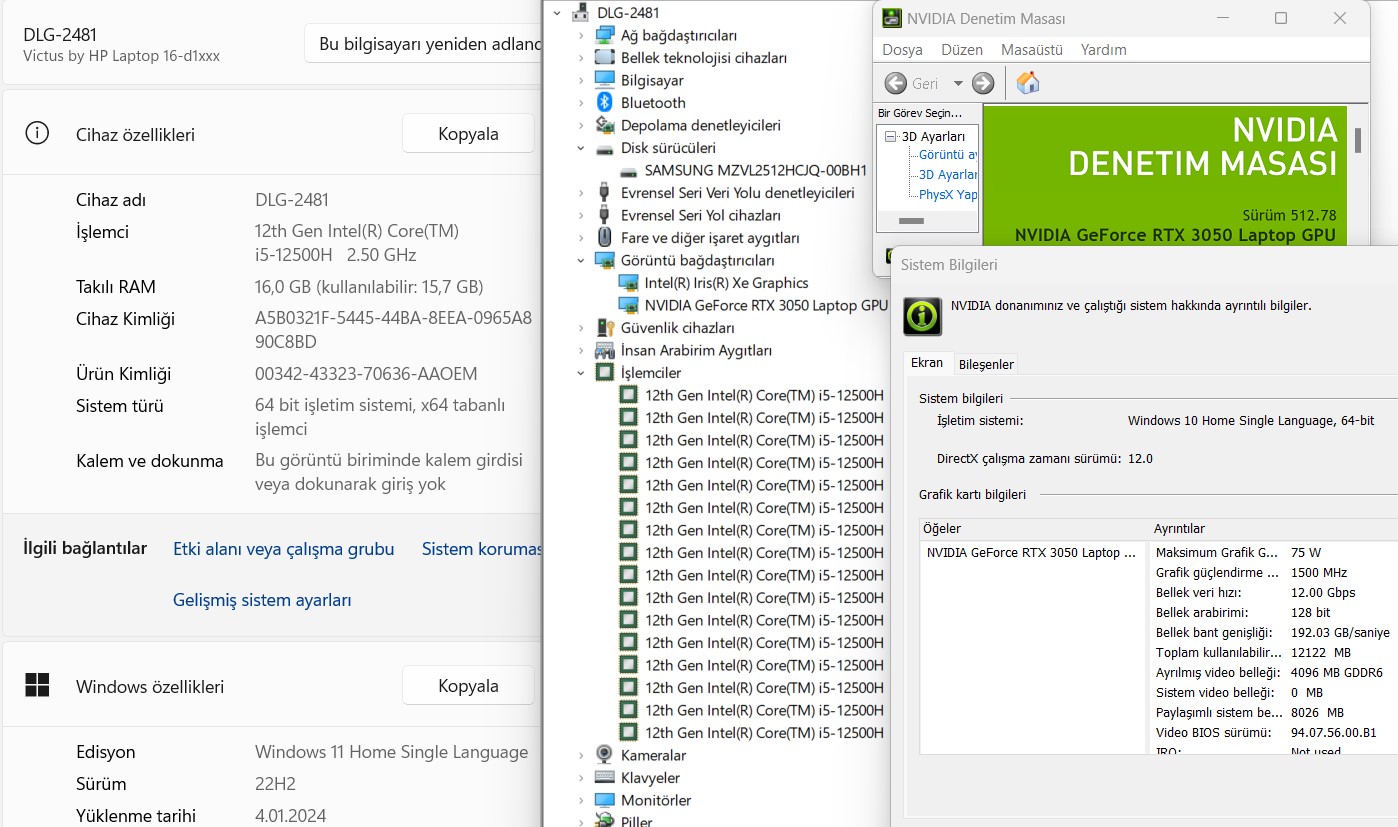1398x827 pixels.
Task: Click the Home icon in NVIDIA toolbar
Action: coord(1027,83)
